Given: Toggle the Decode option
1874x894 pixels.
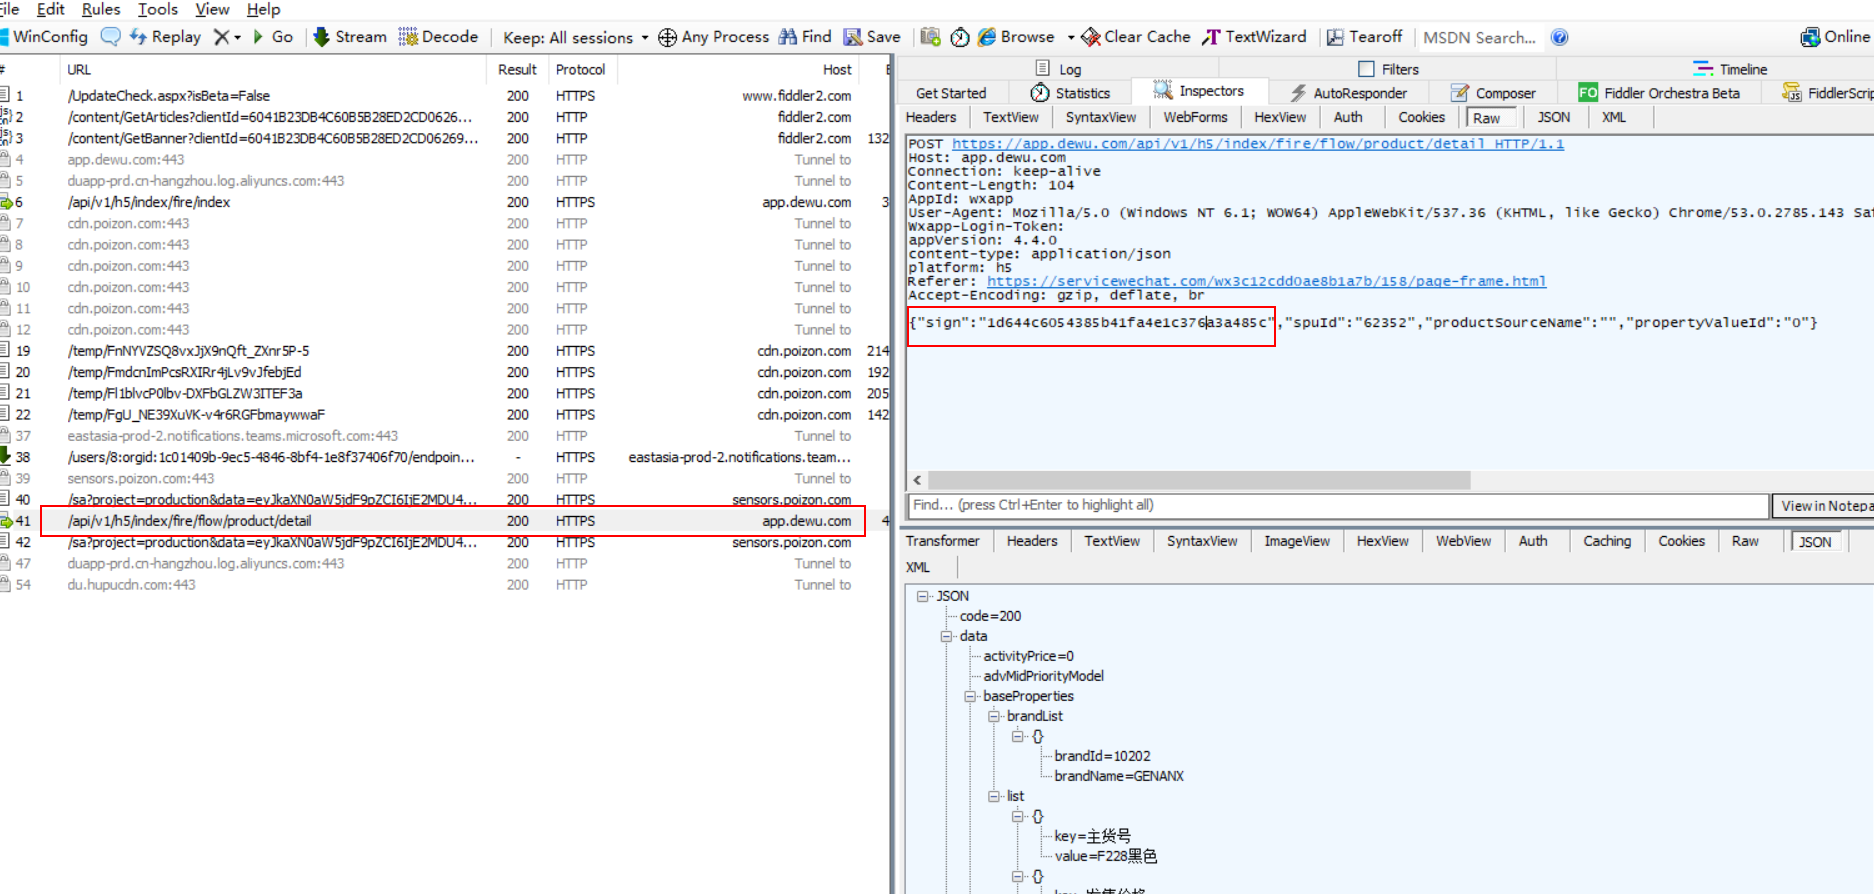Looking at the screenshot, I should point(439,37).
